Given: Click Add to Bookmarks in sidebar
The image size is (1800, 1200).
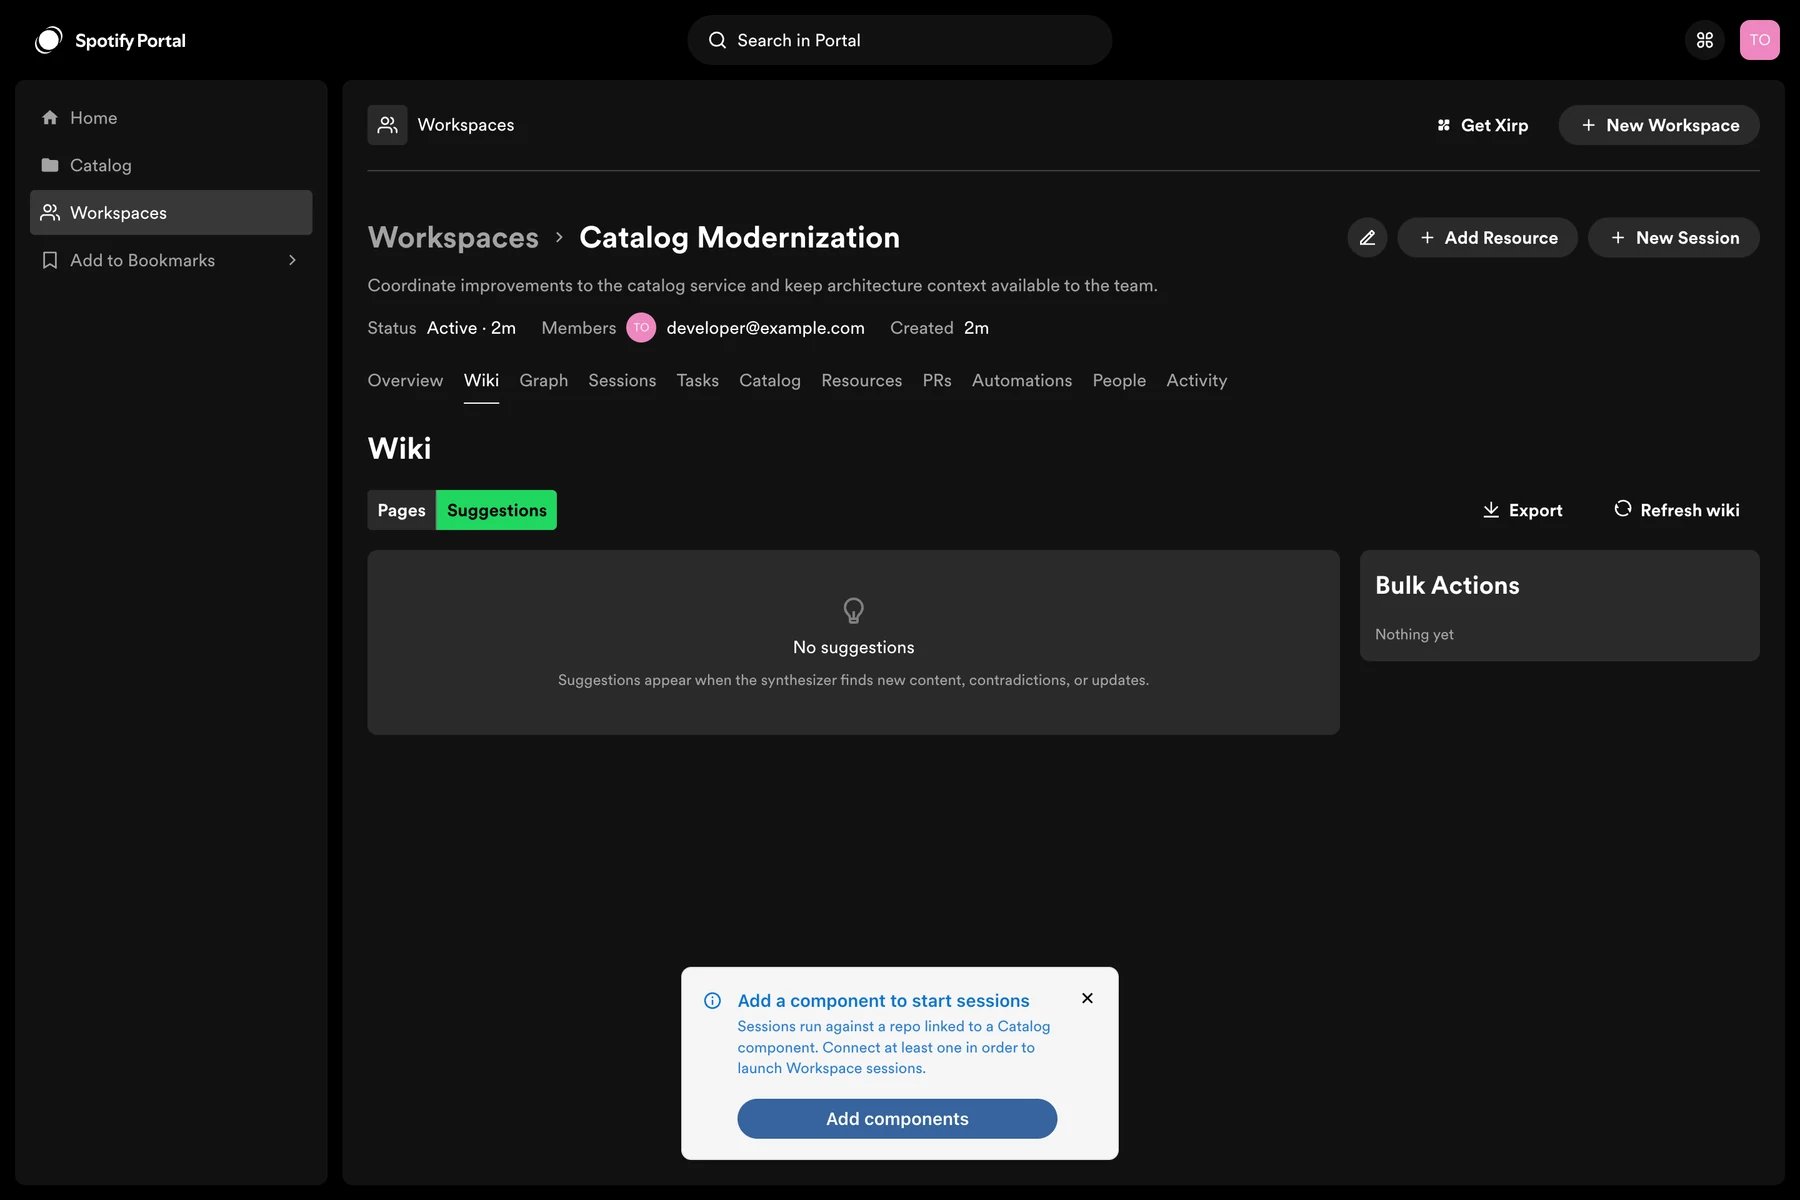Looking at the screenshot, I should (x=171, y=260).
